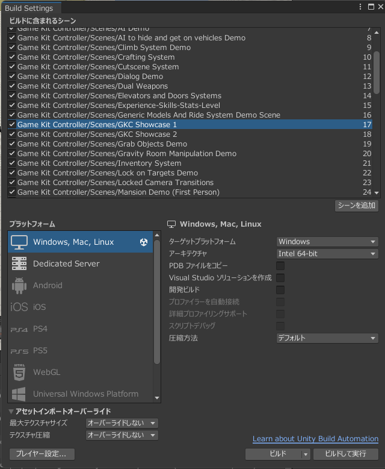The width and height of the screenshot is (385, 469).
Task: Open the window's three-dot options menu
Action: click(360, 7)
